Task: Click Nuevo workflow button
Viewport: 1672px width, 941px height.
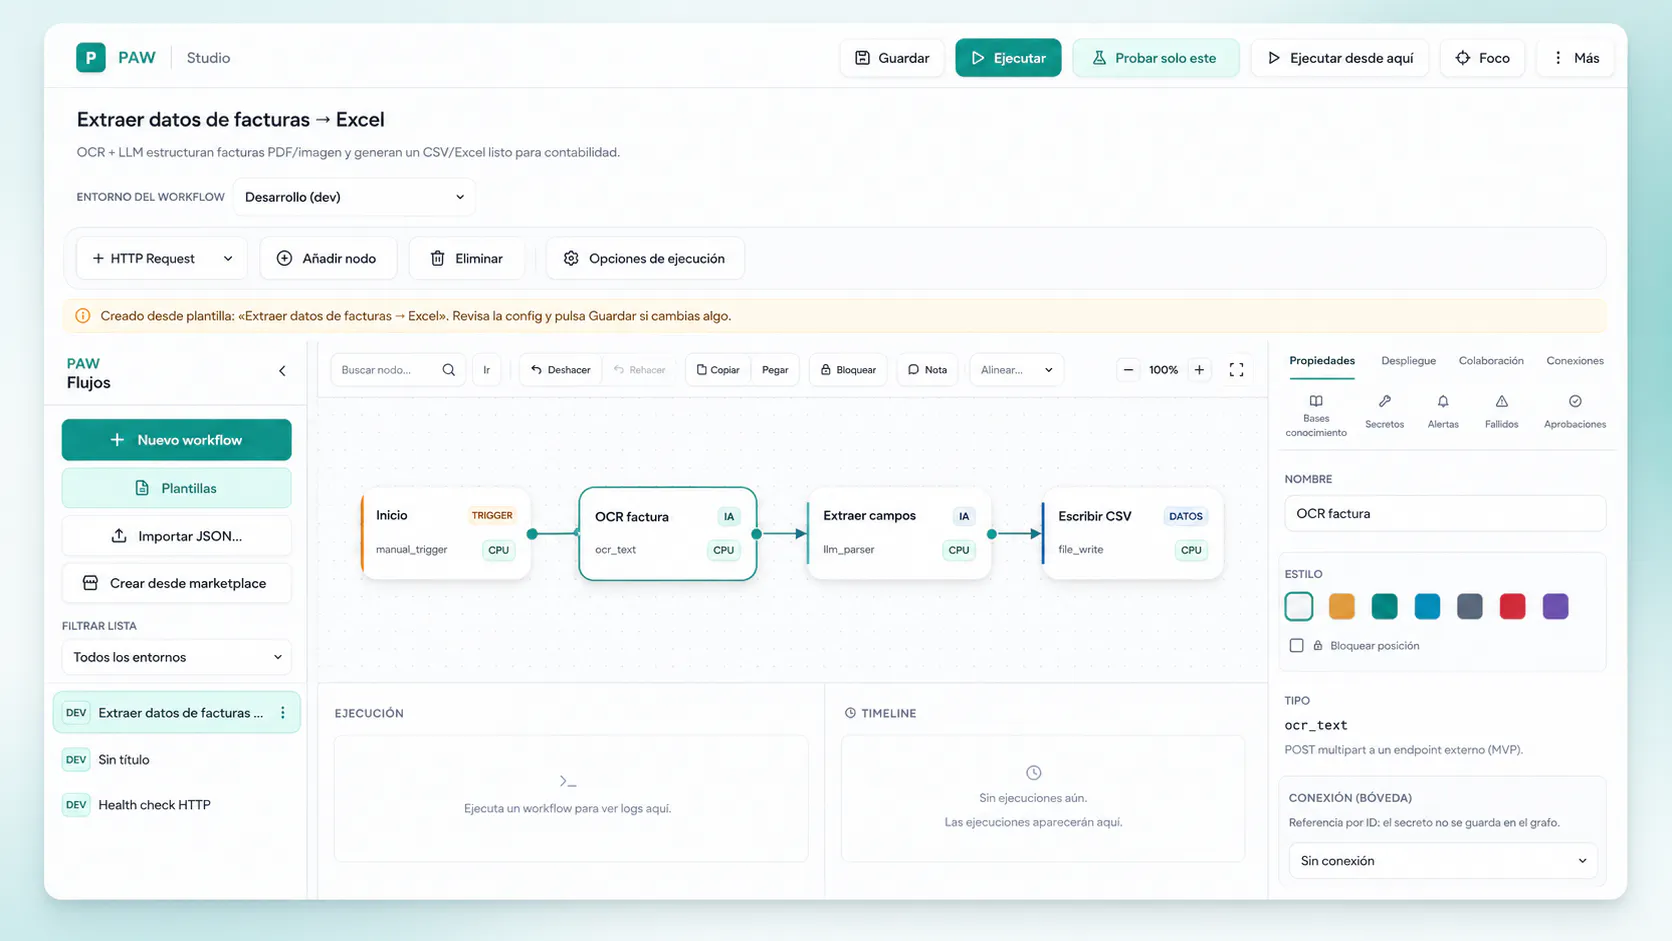Action: [177, 440]
